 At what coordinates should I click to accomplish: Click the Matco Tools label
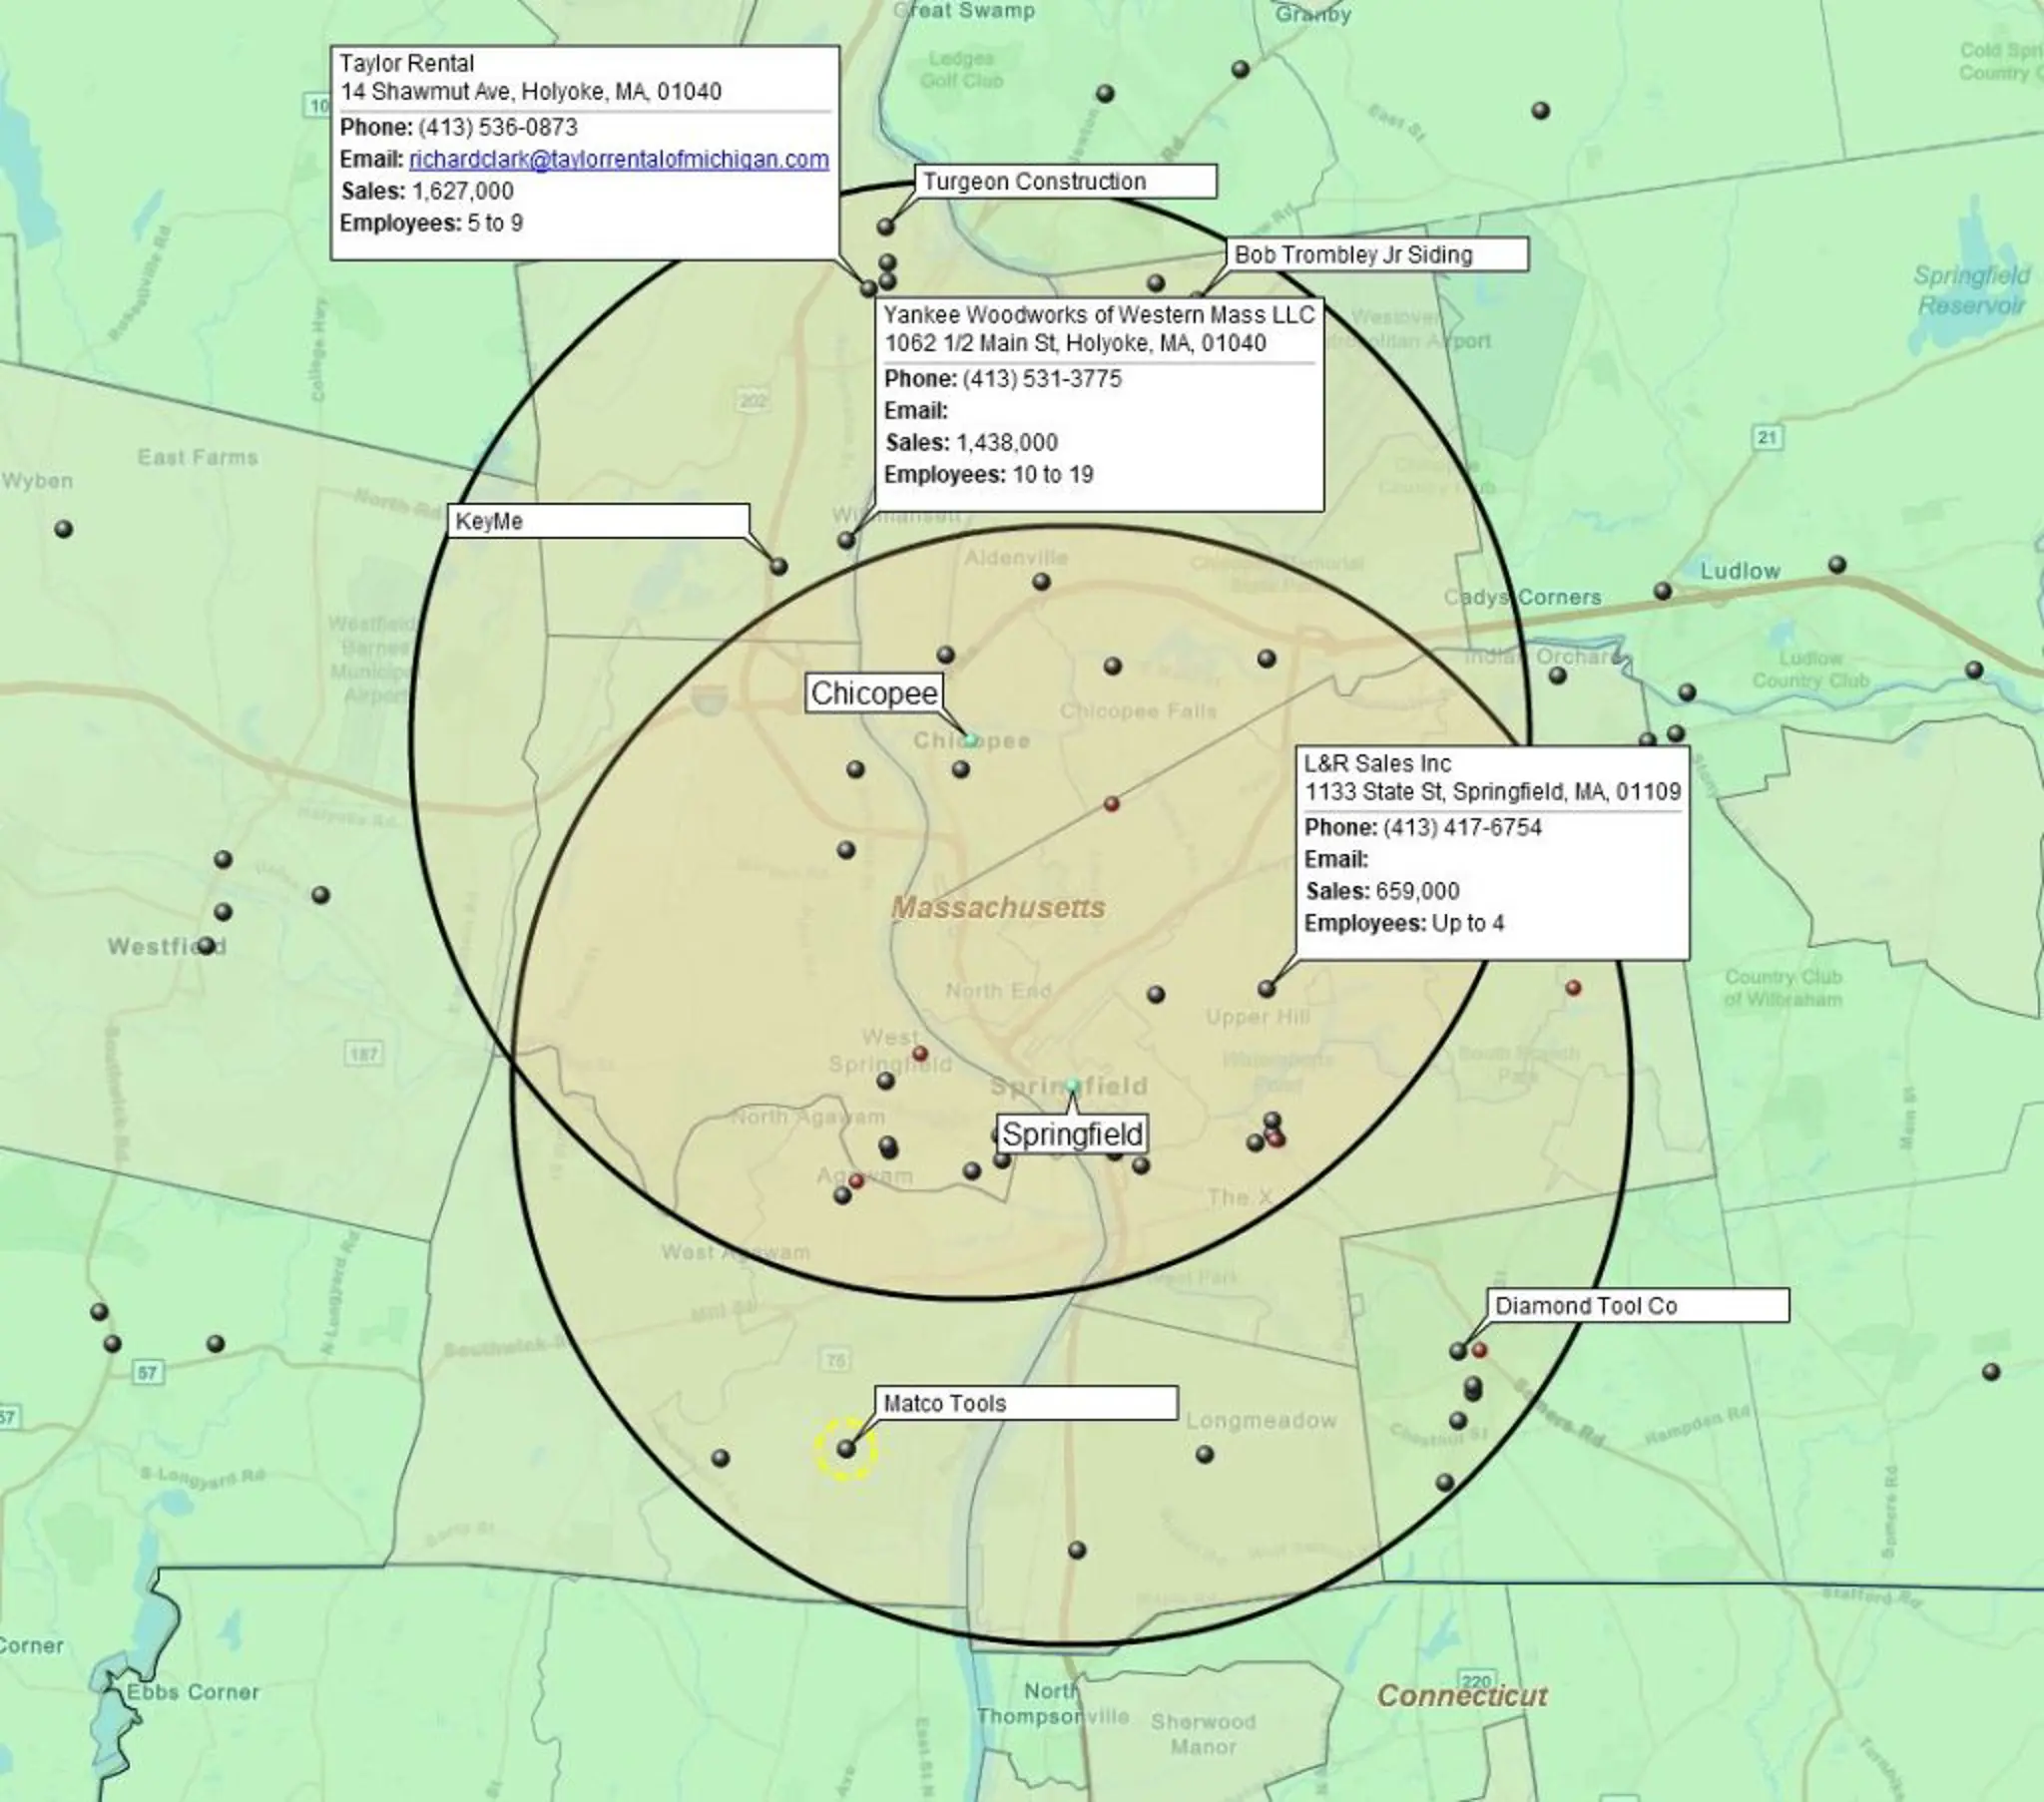[x=1027, y=1403]
